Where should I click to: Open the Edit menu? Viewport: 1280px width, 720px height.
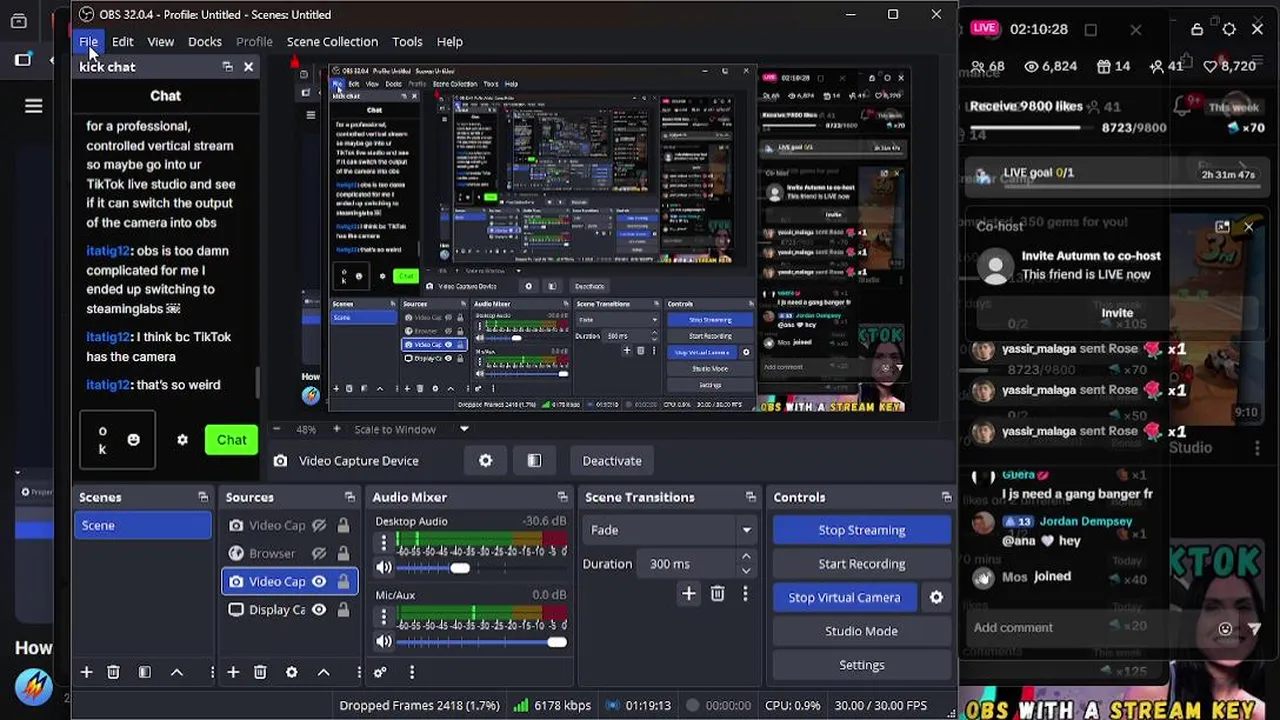click(122, 42)
